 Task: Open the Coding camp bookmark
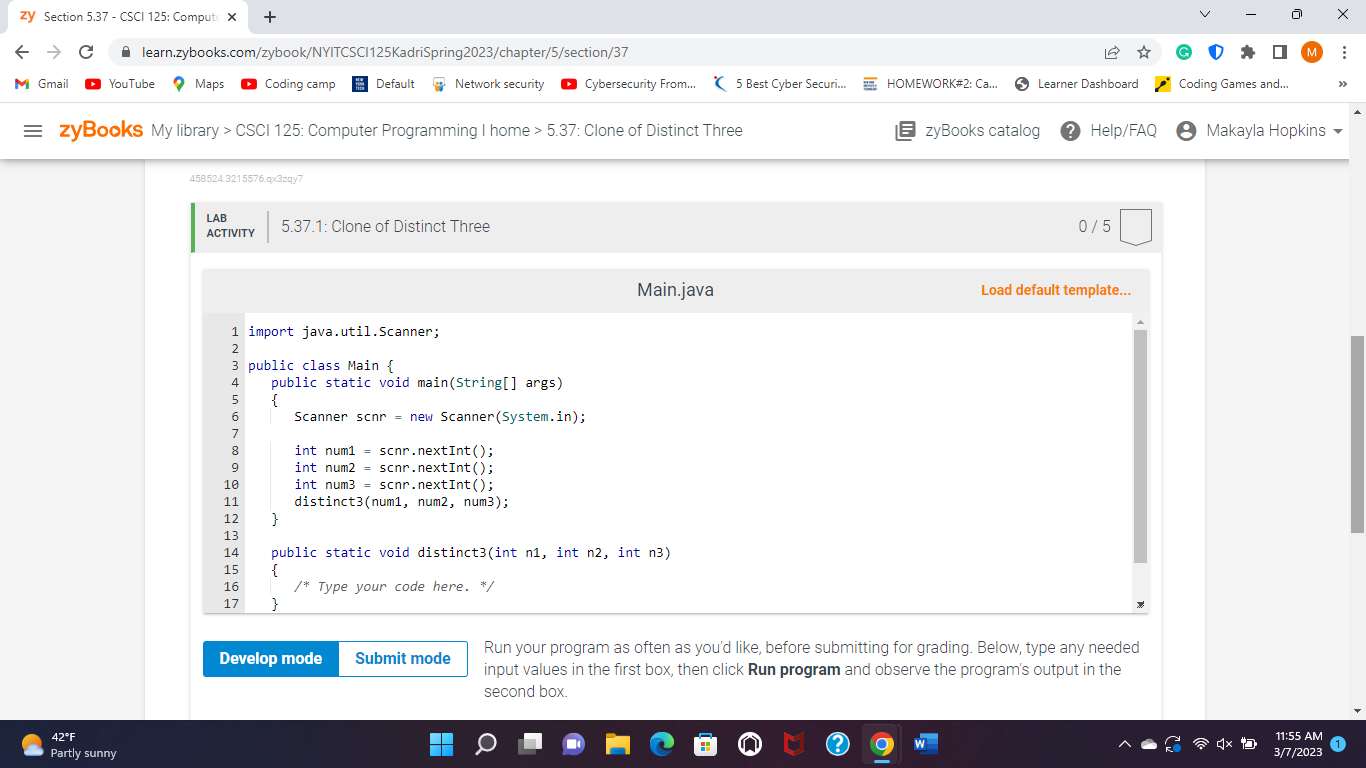coord(289,84)
